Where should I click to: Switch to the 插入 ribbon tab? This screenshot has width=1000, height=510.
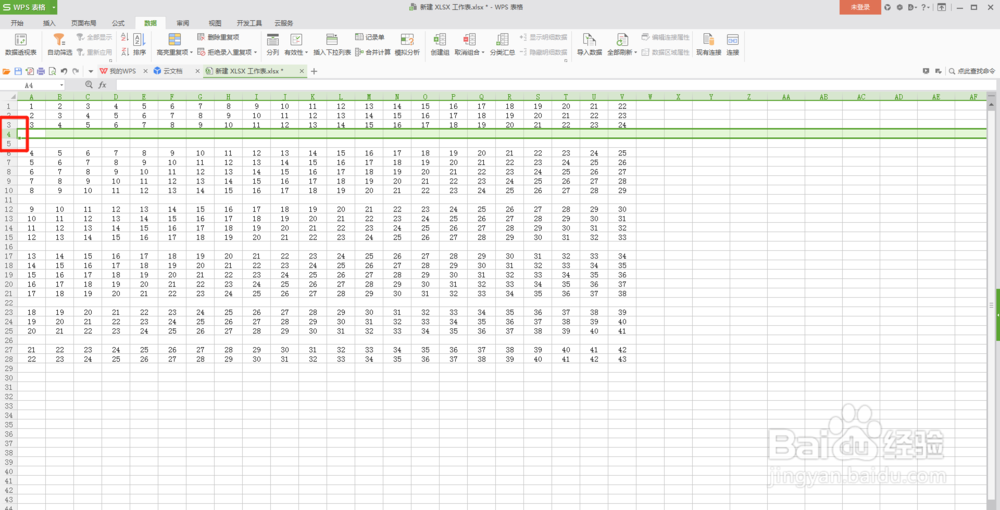pyautogui.click(x=49, y=23)
